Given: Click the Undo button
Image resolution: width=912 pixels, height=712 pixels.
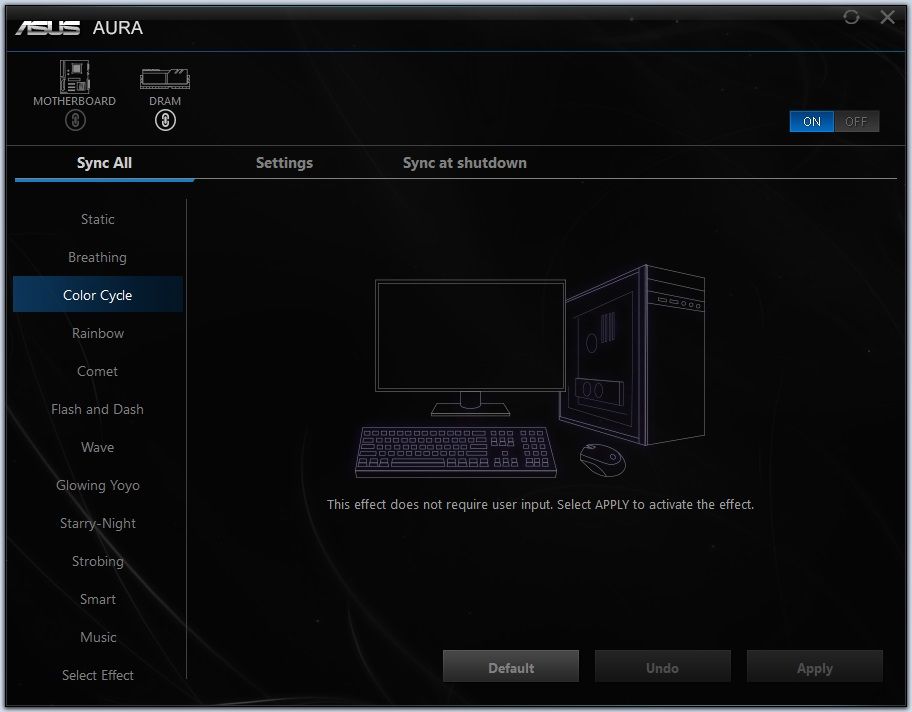Looking at the screenshot, I should (x=662, y=667).
